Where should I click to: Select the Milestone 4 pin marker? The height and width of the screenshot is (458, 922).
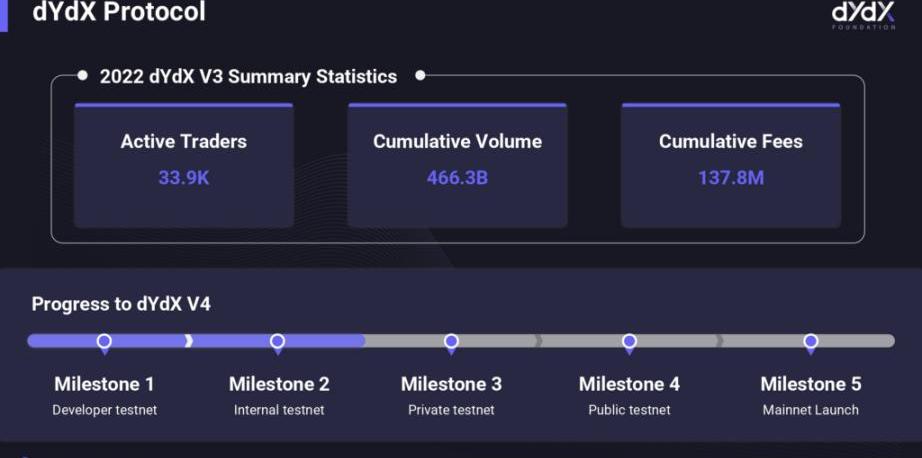629,342
